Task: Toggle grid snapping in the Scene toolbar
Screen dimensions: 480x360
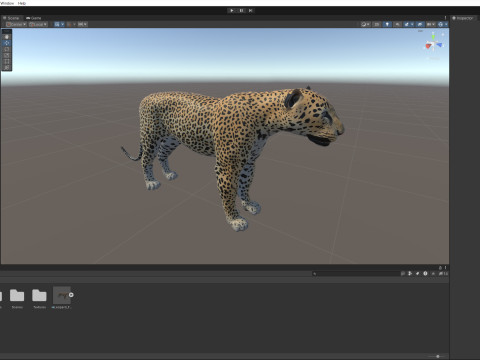Action: [69, 24]
